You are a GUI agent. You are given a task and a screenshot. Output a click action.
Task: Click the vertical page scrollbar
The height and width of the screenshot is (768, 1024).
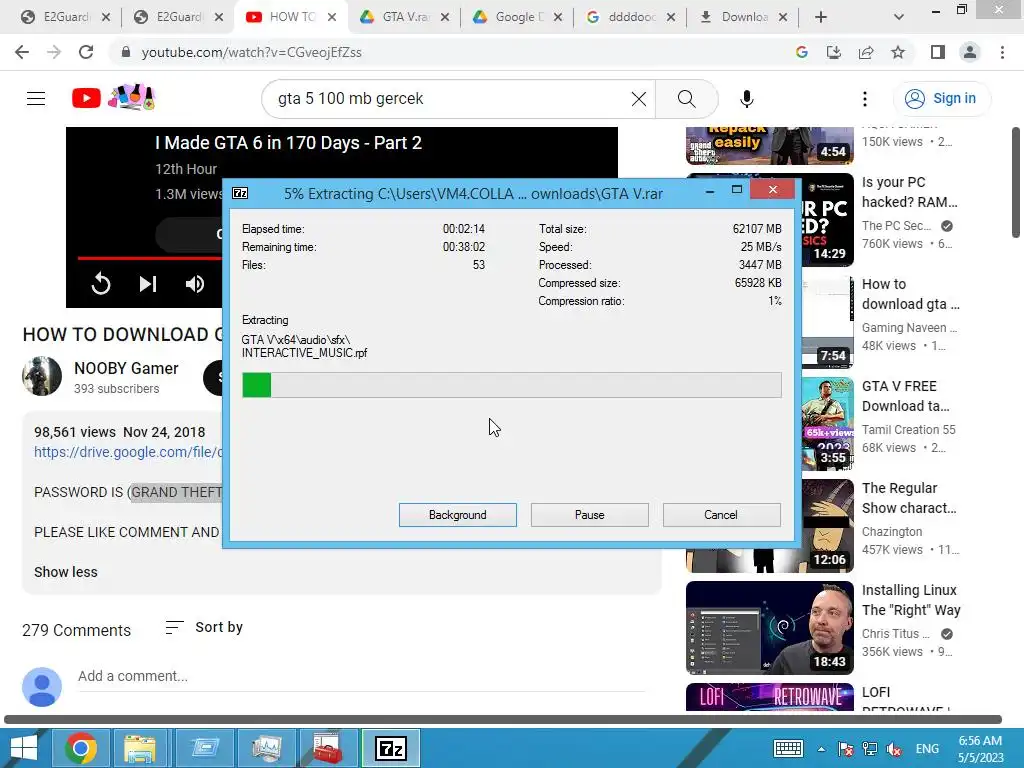tap(1016, 183)
